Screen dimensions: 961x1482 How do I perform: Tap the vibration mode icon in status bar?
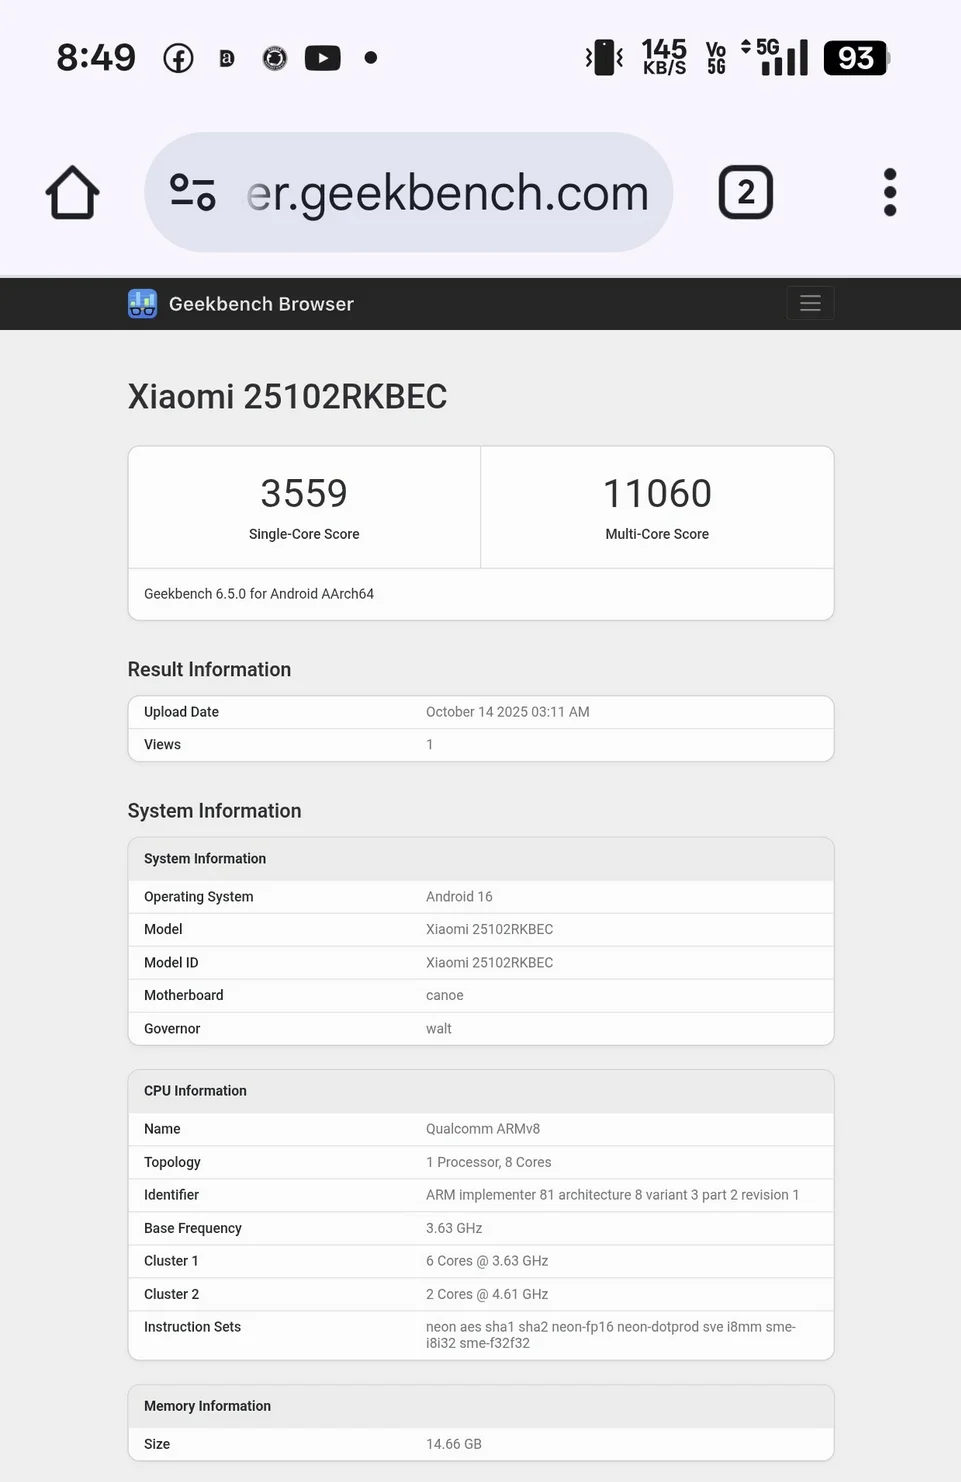coord(604,57)
